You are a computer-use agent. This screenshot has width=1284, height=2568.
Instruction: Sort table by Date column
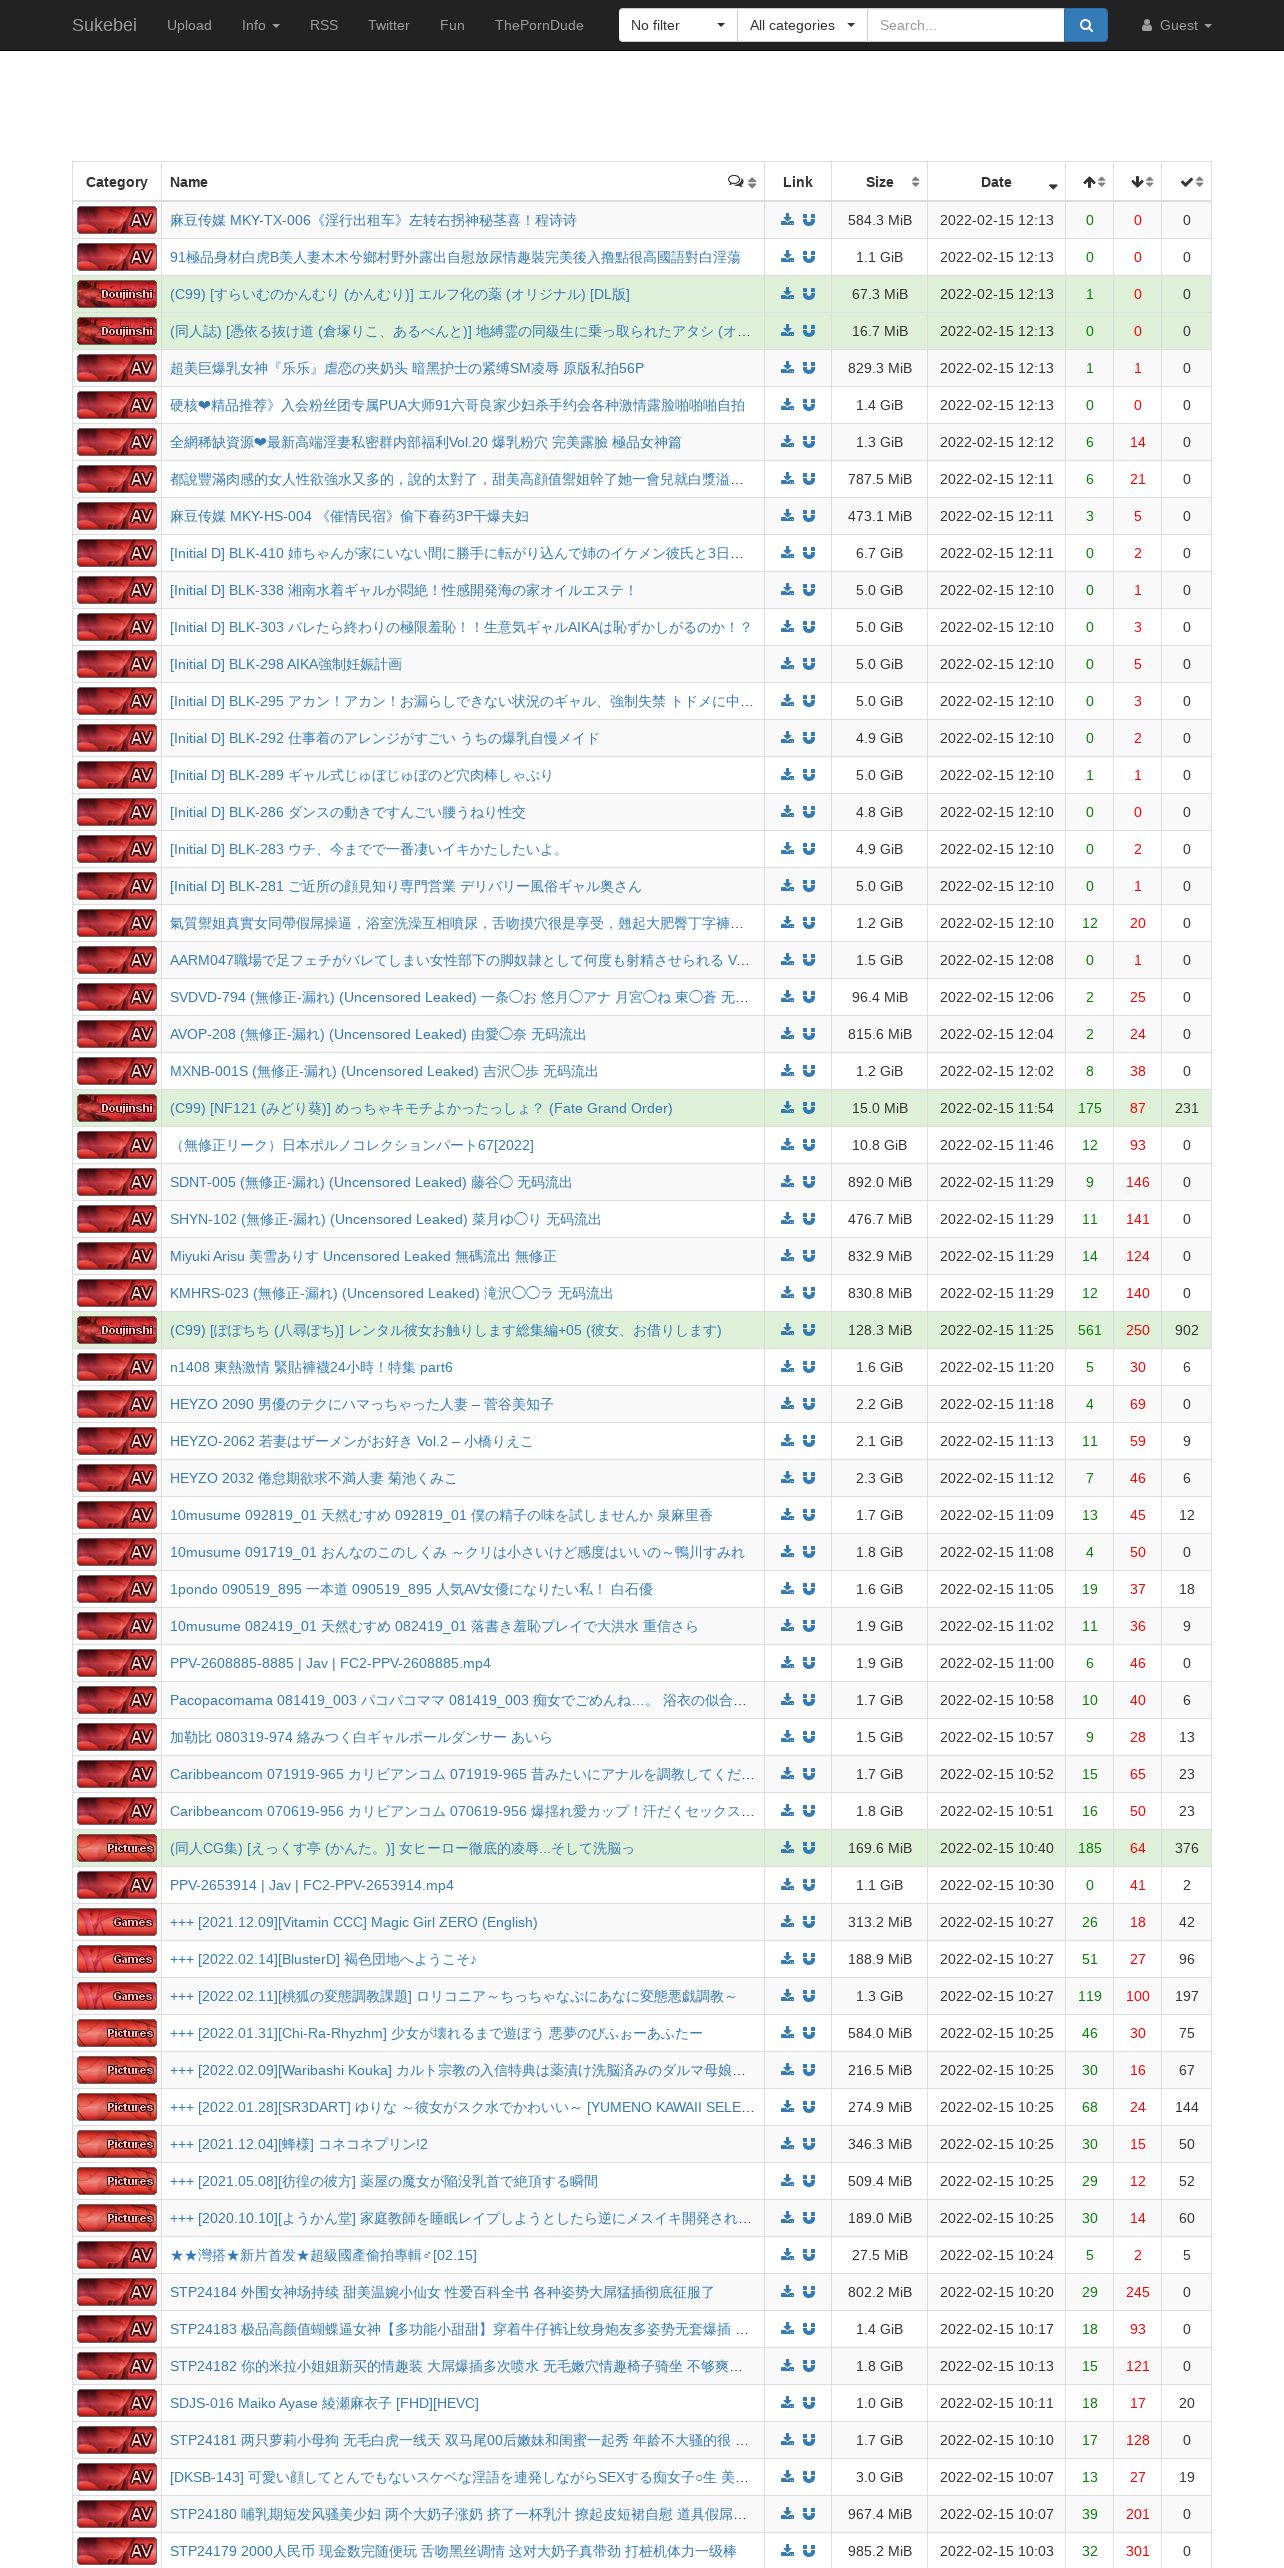click(x=996, y=182)
